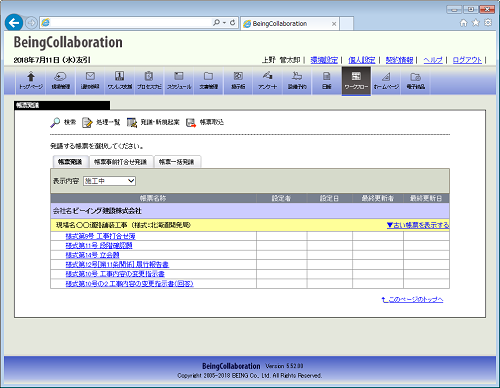
Task: Refresh the page with the reload icon
Action: (233, 22)
